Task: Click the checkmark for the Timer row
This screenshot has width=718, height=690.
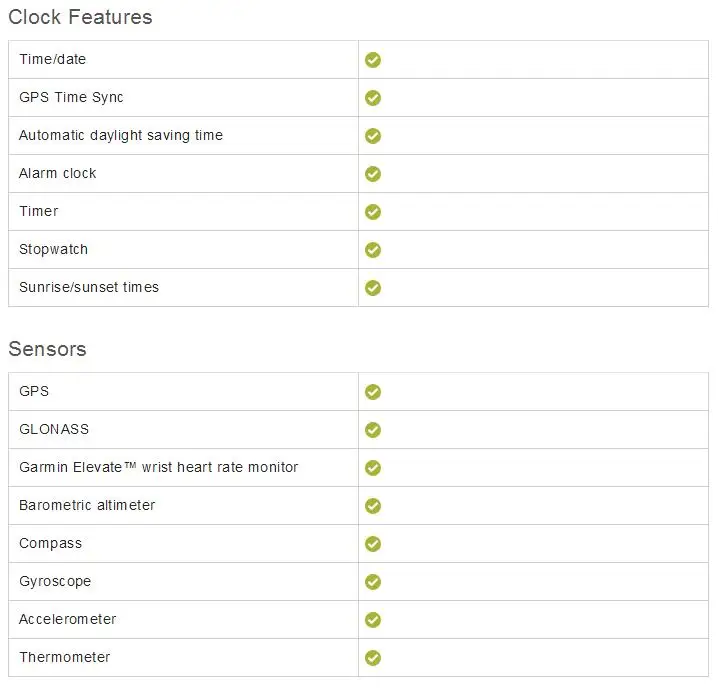Action: pyautogui.click(x=373, y=212)
